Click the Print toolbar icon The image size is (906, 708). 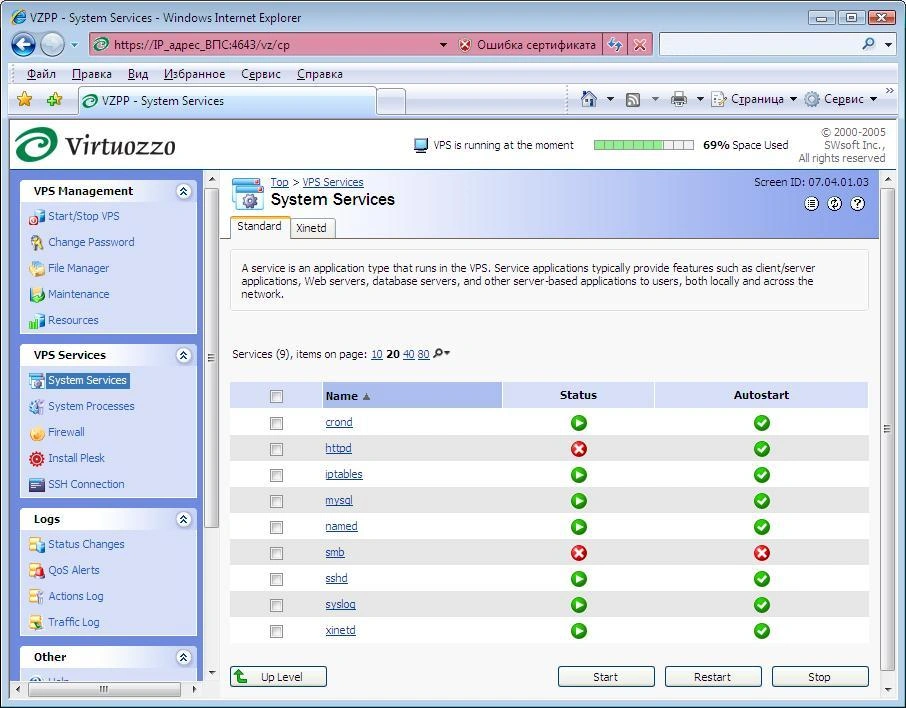pos(679,99)
